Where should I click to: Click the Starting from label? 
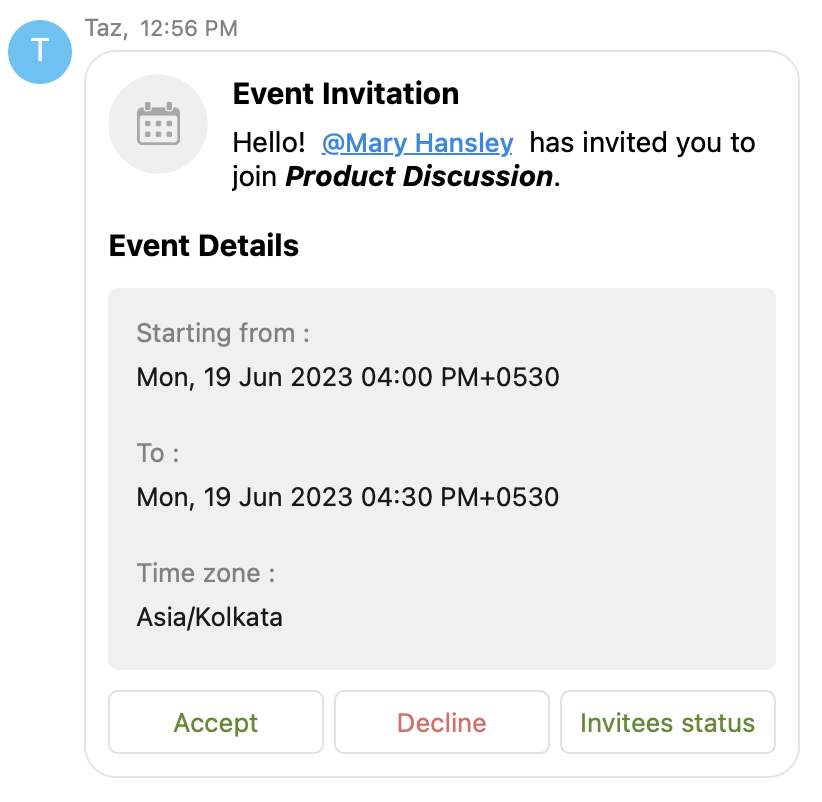pyautogui.click(x=222, y=333)
